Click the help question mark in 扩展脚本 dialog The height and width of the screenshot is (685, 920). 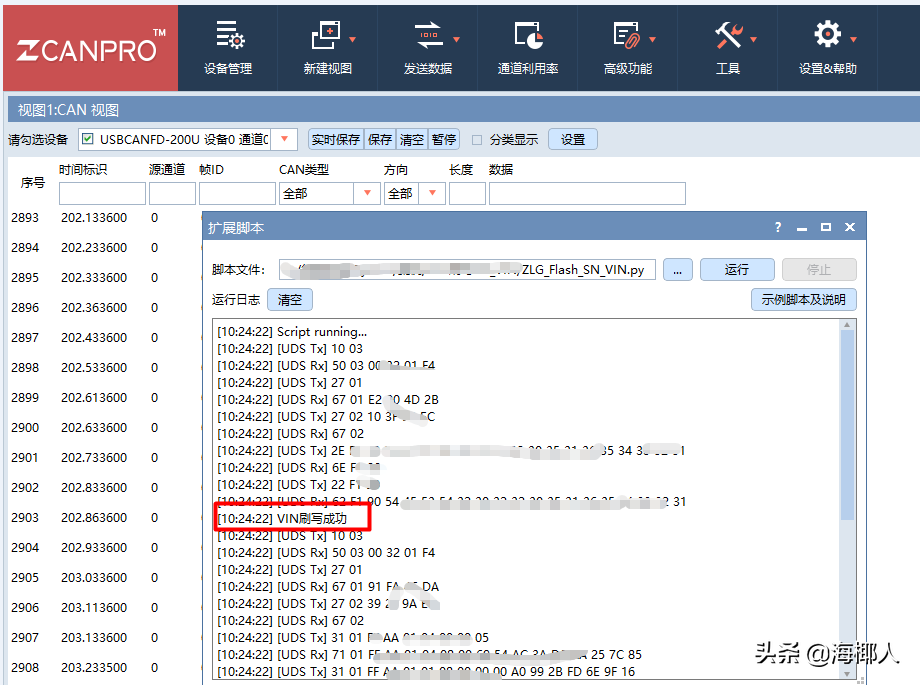pos(777,227)
